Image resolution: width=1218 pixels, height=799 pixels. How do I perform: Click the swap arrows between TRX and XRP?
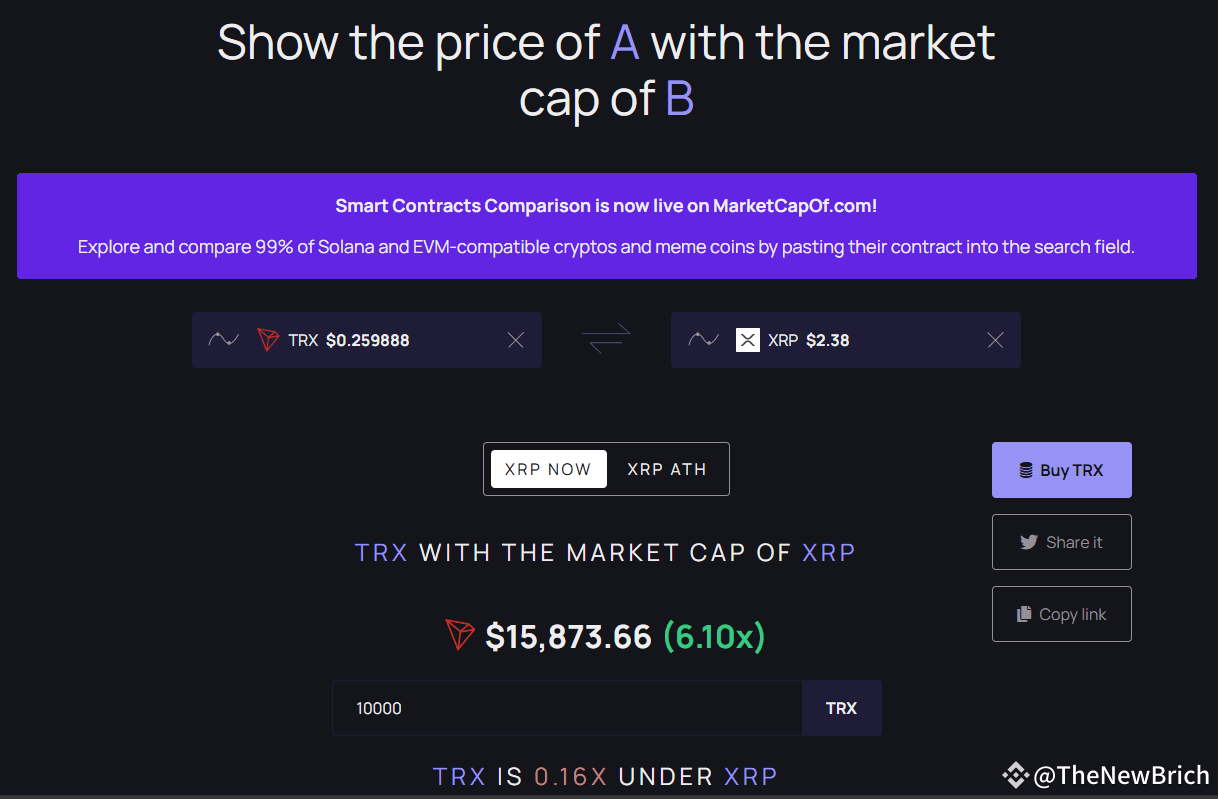pos(606,339)
